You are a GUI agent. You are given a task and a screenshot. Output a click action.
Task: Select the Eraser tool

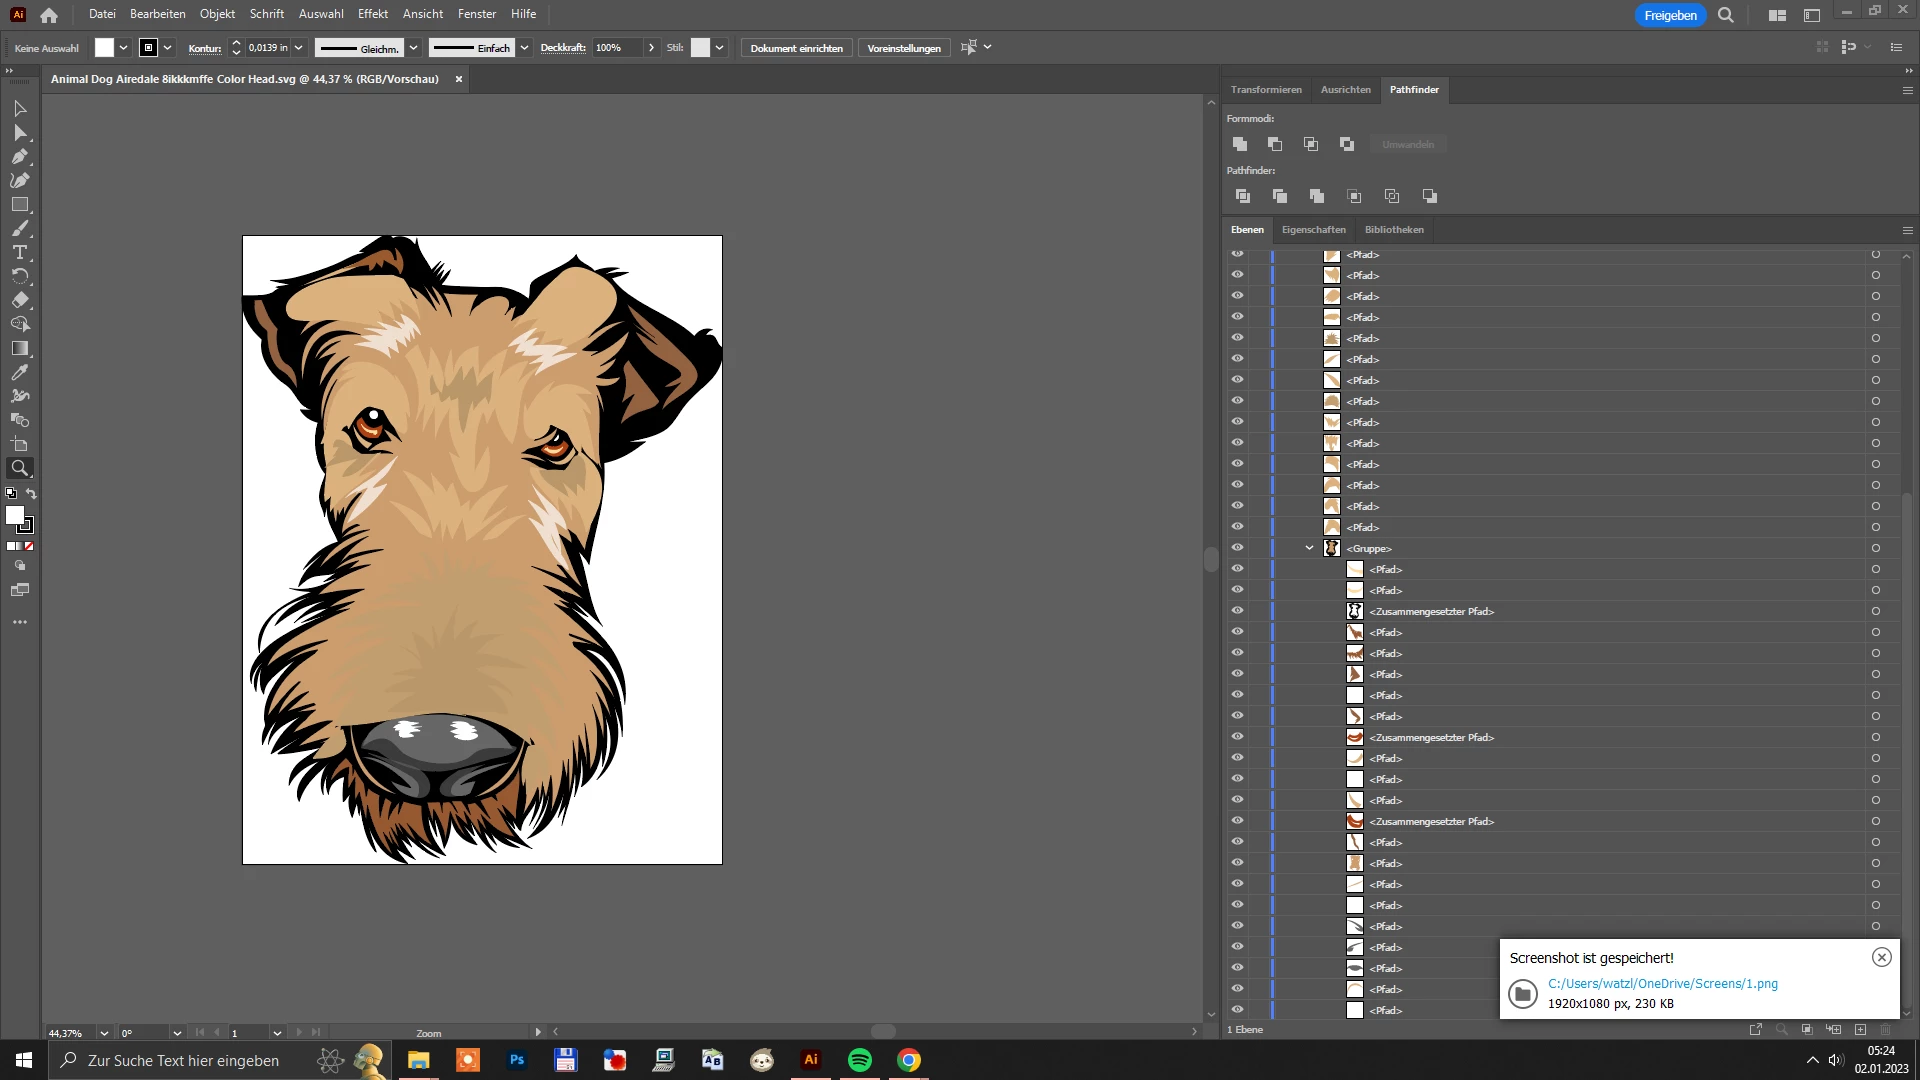pyautogui.click(x=19, y=300)
